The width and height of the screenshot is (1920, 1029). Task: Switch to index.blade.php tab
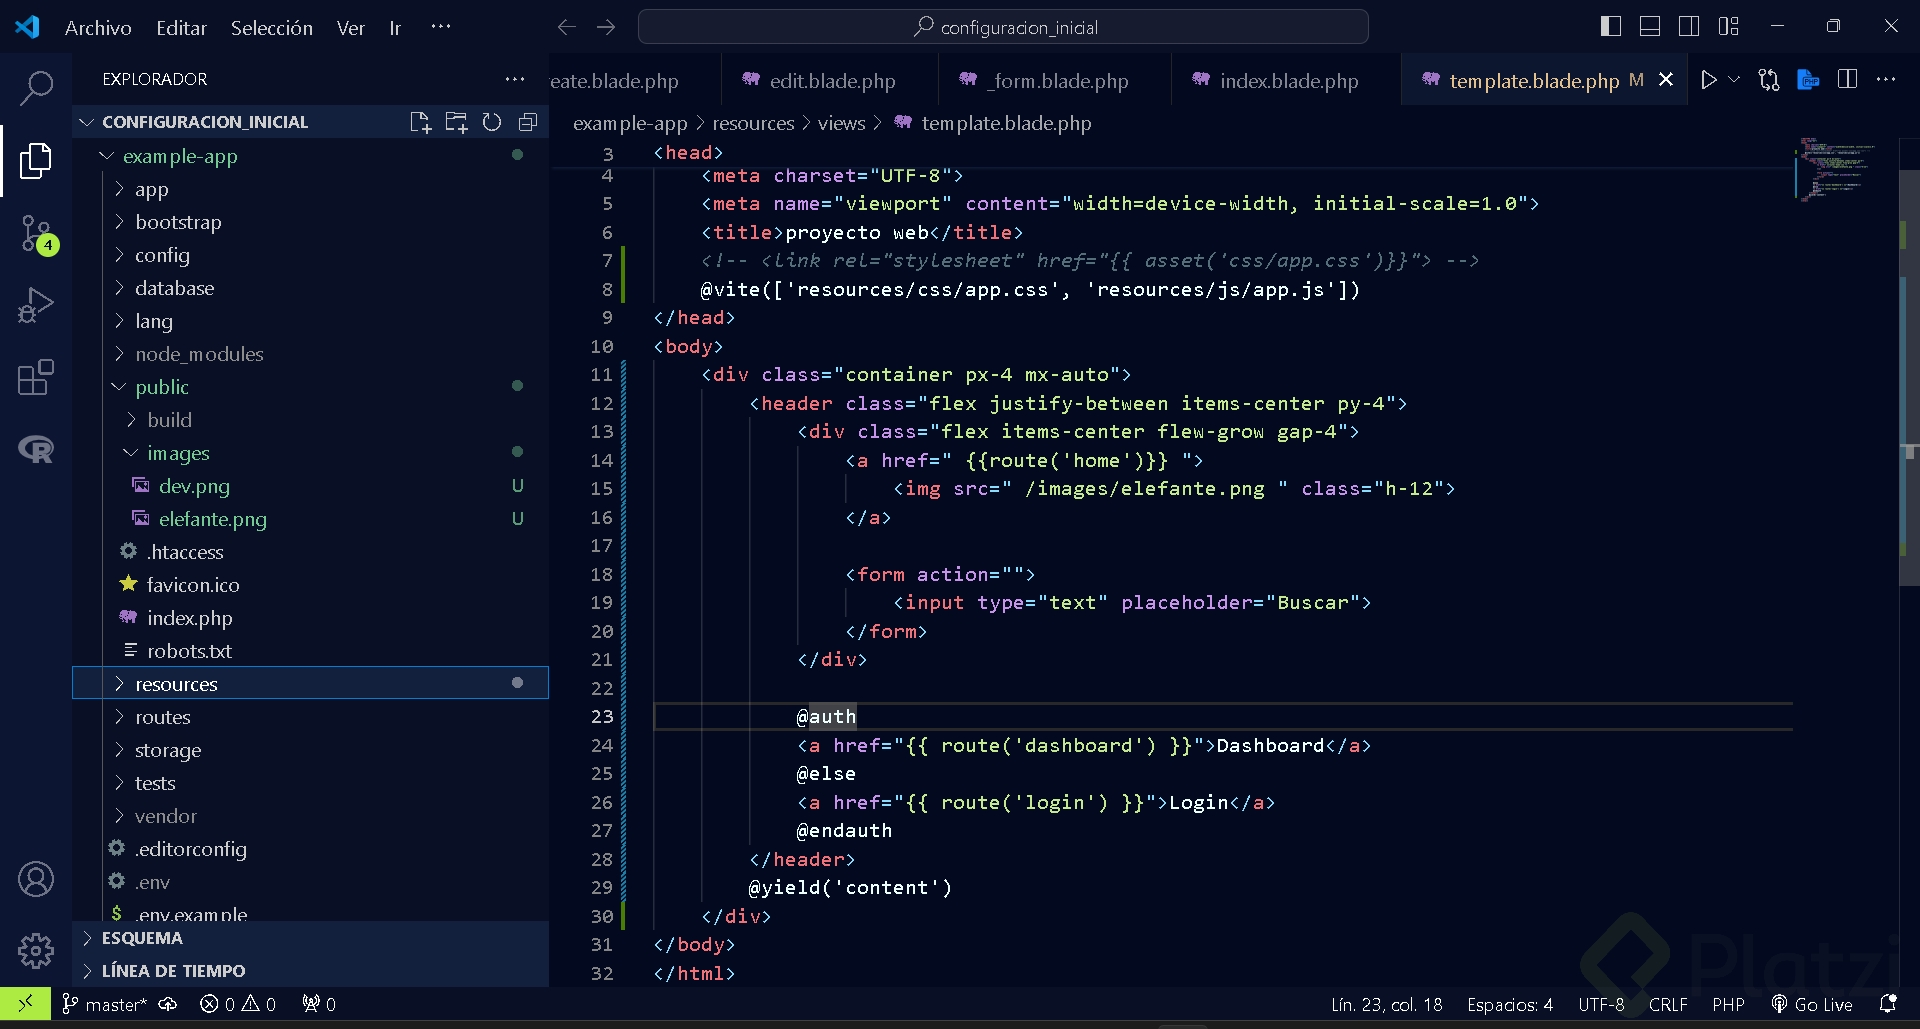coord(1288,81)
